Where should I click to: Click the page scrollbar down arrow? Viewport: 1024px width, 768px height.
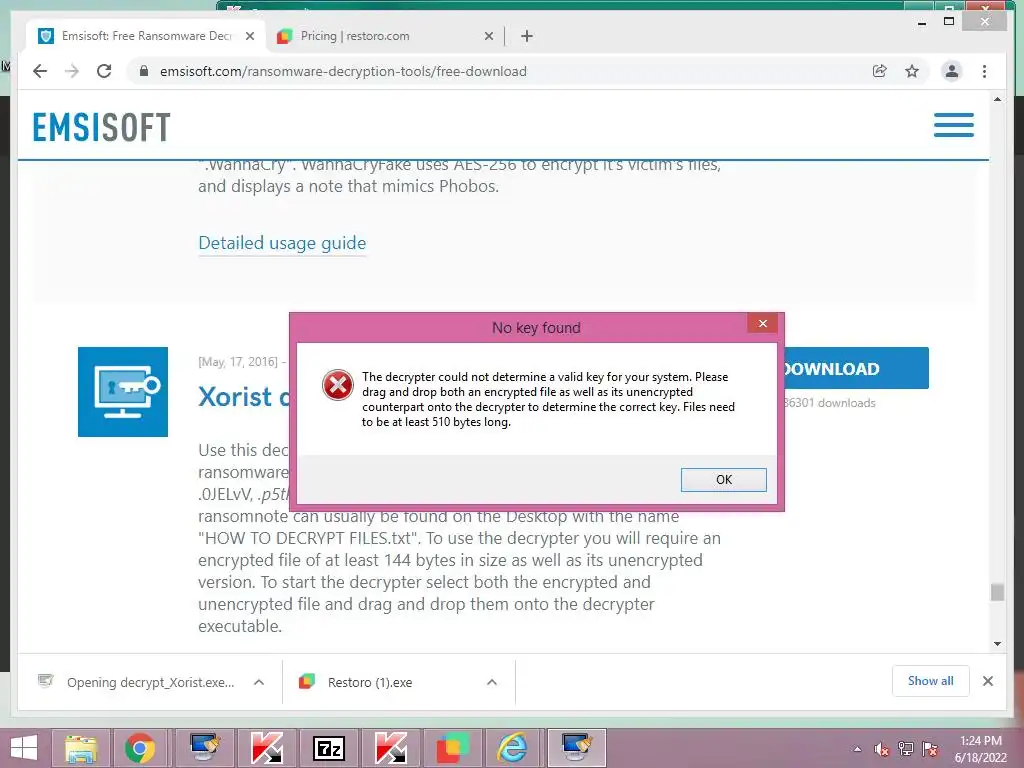coord(997,643)
